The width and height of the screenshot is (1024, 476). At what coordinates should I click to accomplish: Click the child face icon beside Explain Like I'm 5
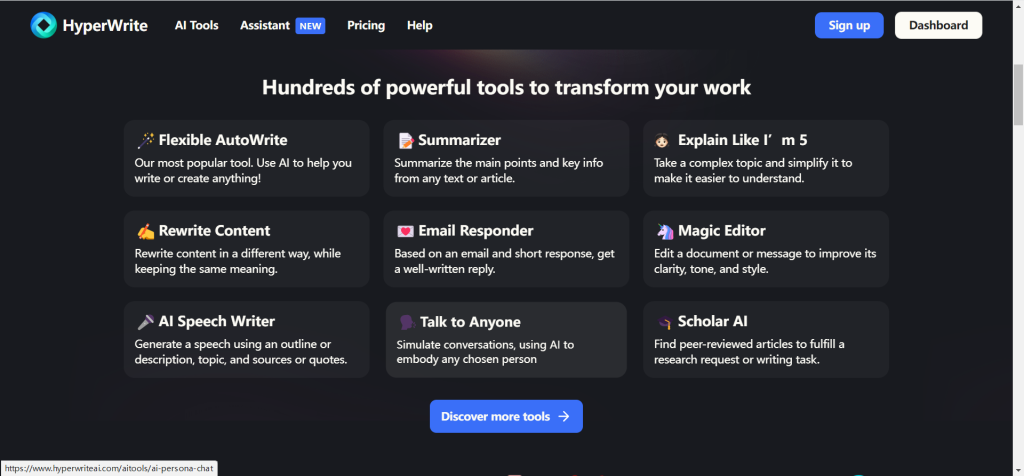tap(662, 140)
